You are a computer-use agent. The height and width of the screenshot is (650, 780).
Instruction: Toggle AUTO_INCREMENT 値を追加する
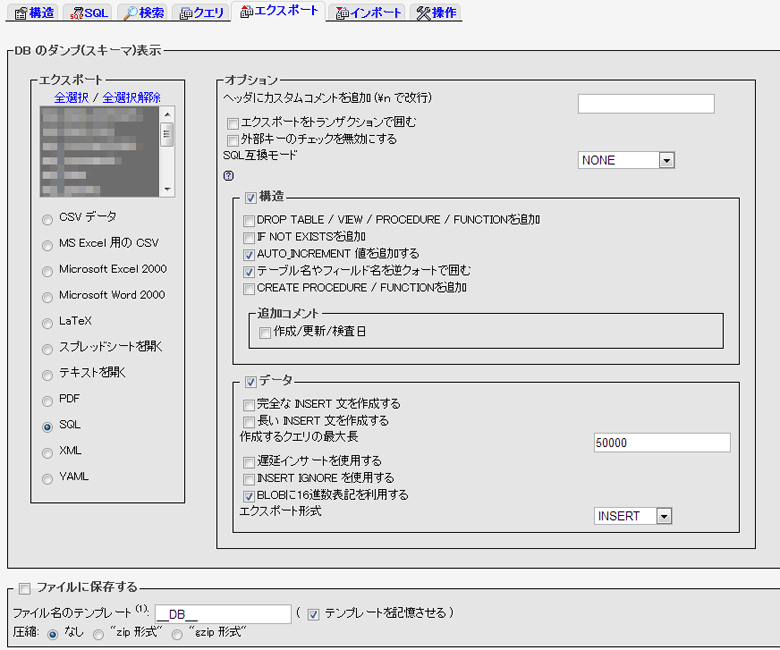[249, 255]
